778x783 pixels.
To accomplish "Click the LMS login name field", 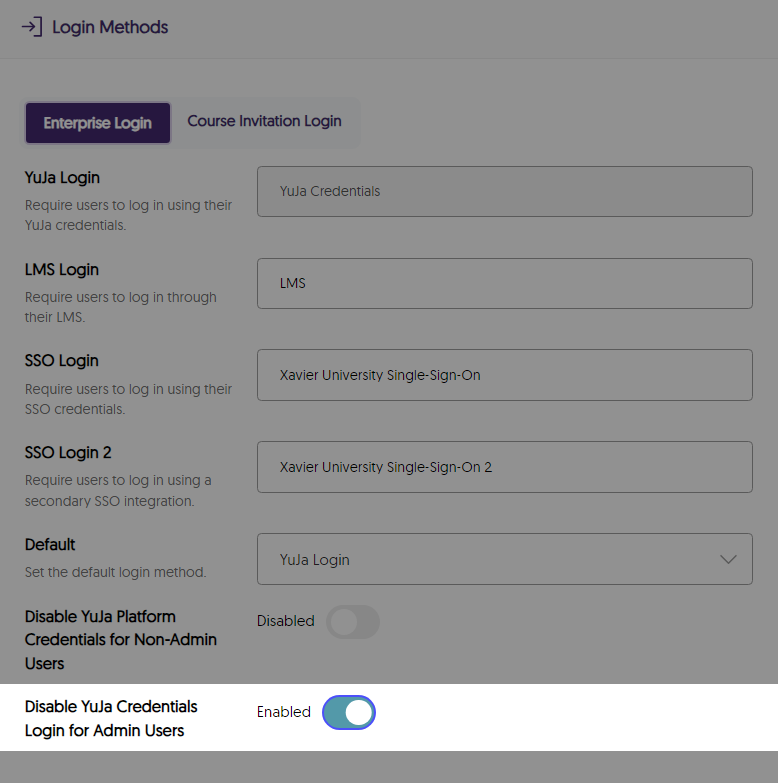I will [x=505, y=283].
